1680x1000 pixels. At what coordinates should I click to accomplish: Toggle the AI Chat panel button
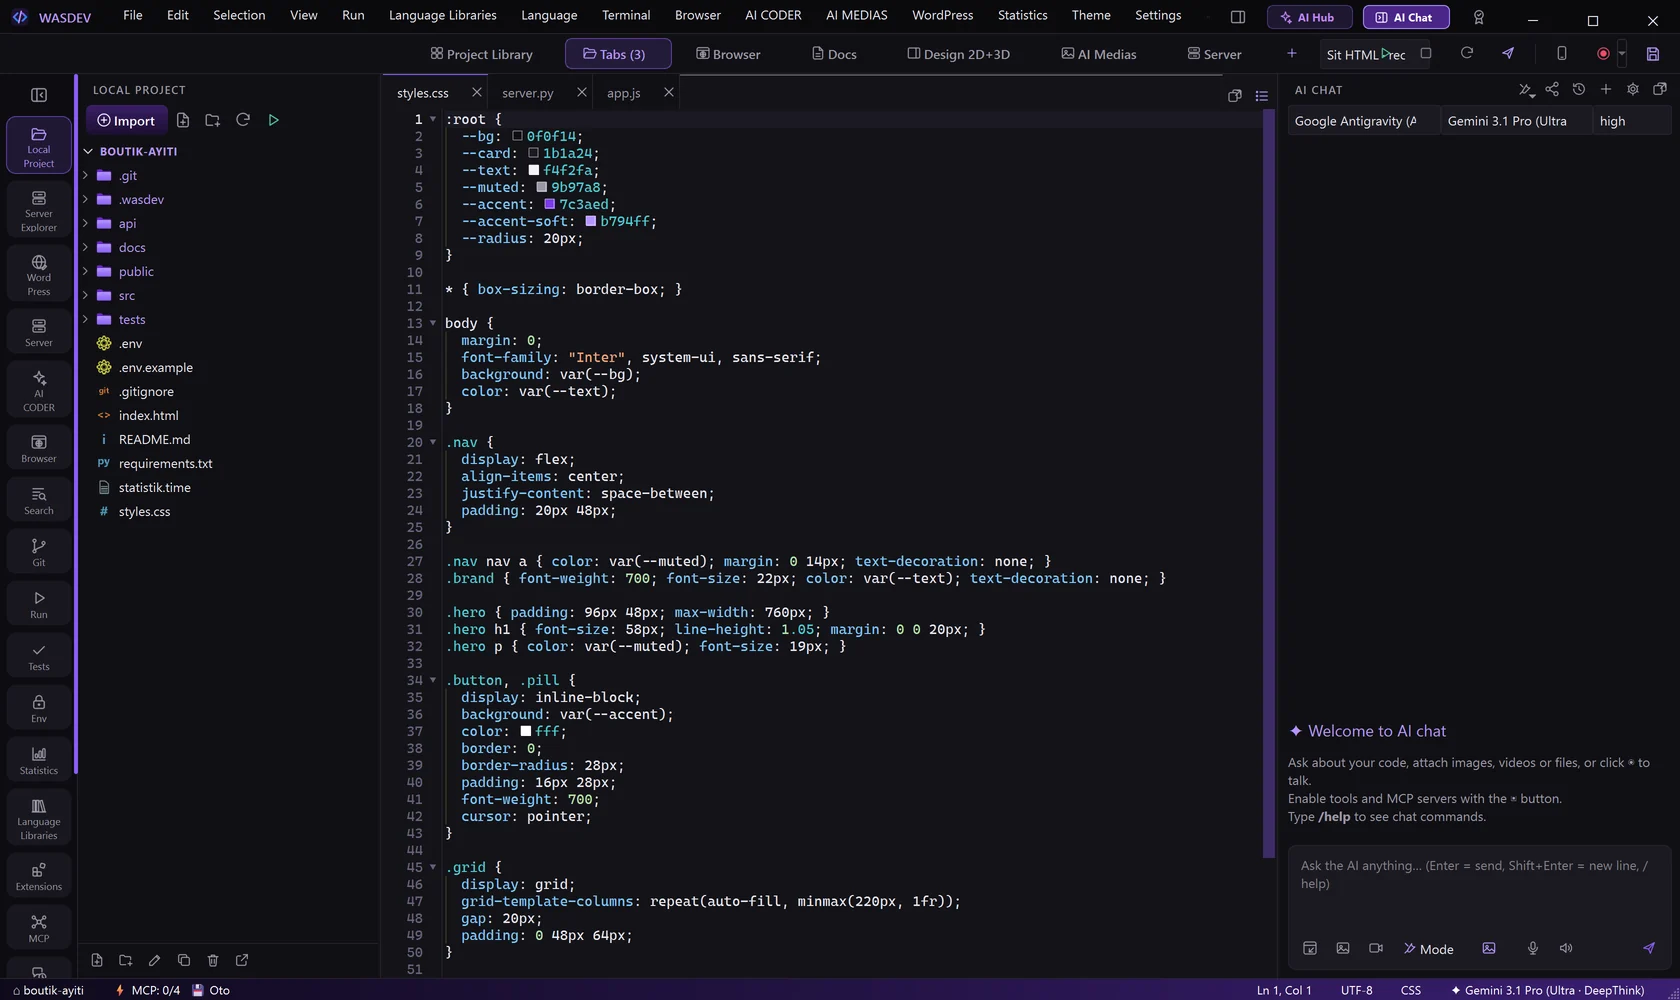[x=1406, y=17]
